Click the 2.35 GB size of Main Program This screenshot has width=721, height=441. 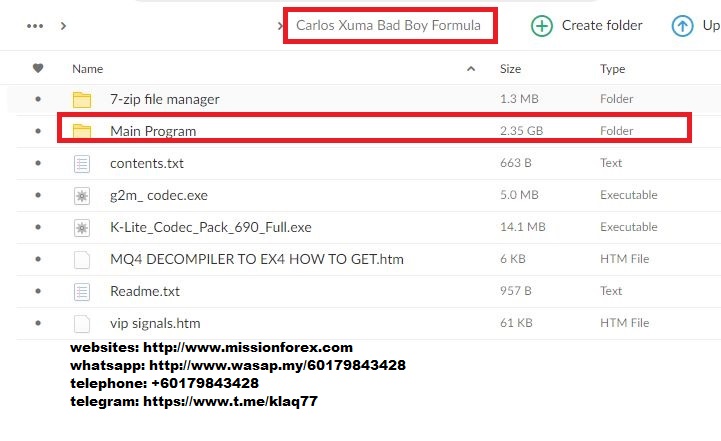(521, 131)
